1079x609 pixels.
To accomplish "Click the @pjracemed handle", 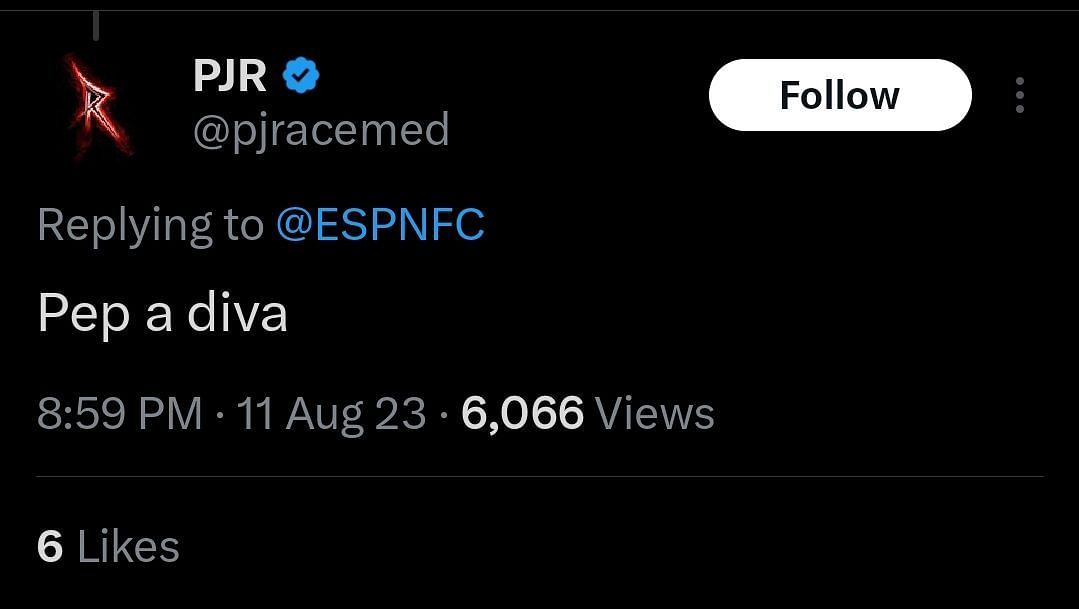I will pos(320,131).
